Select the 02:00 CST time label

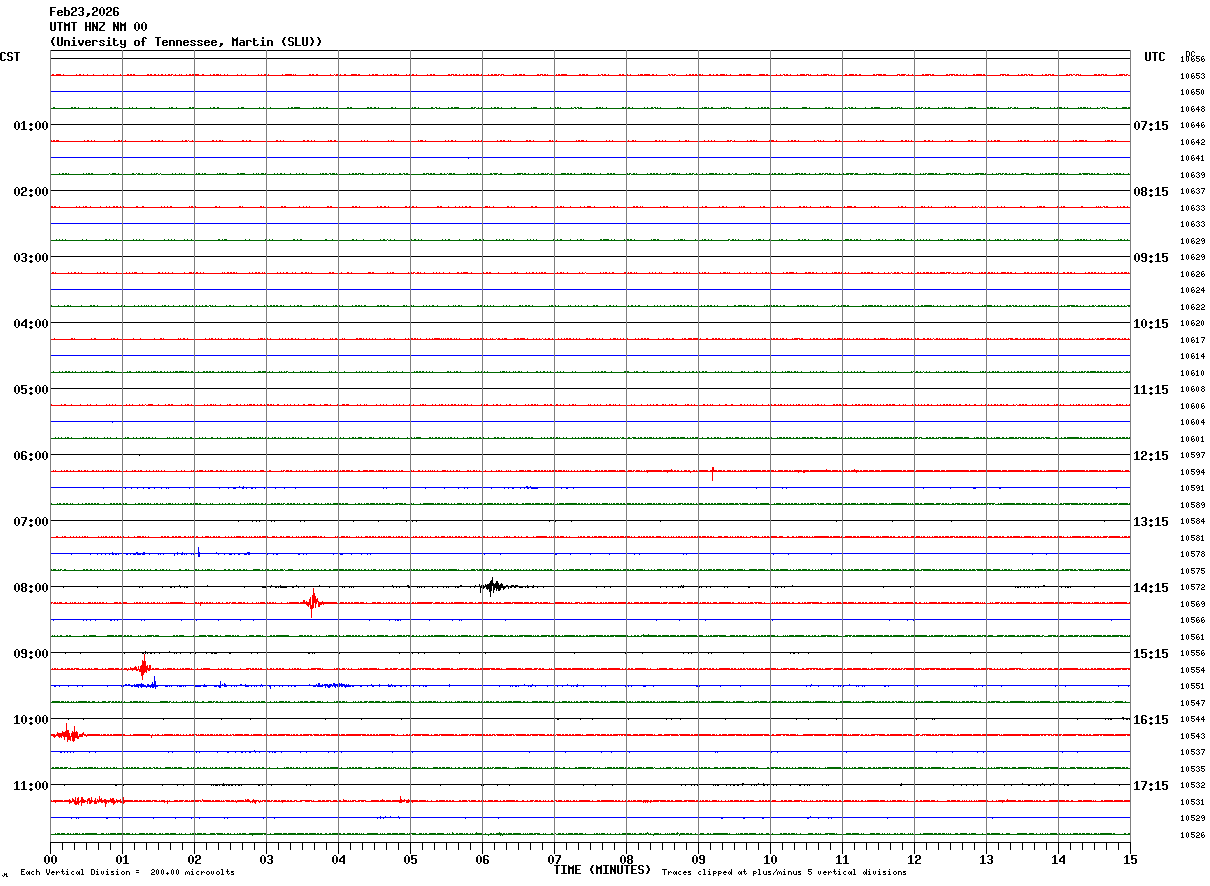coord(30,192)
